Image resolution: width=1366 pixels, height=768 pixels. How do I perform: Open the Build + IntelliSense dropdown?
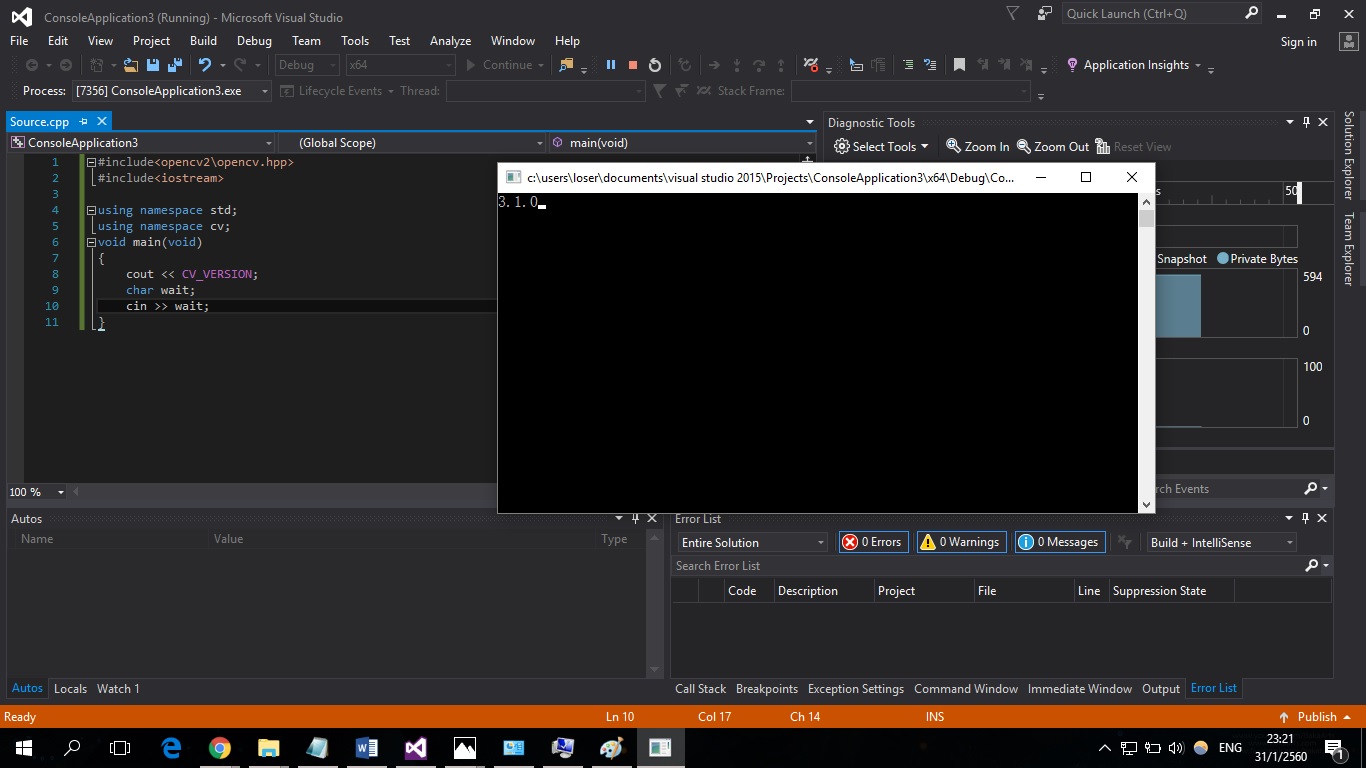coord(1220,542)
